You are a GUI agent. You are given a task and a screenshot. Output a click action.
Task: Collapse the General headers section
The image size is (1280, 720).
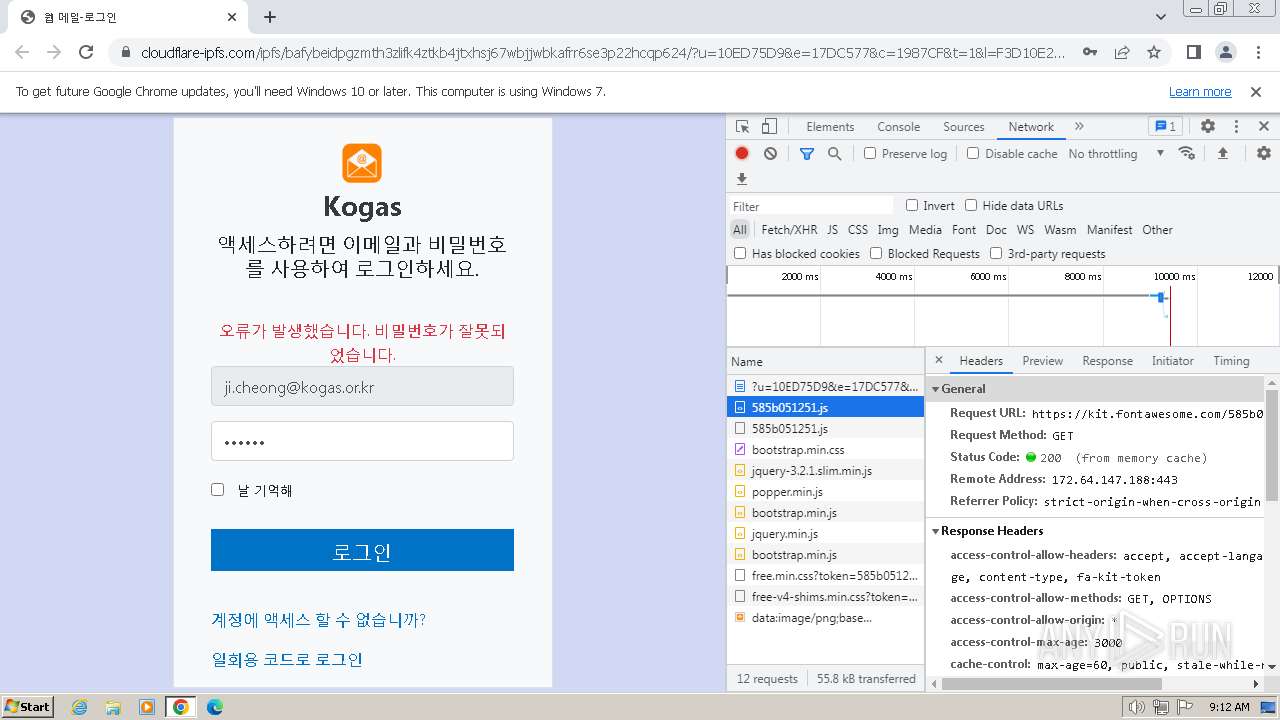click(x=936, y=389)
